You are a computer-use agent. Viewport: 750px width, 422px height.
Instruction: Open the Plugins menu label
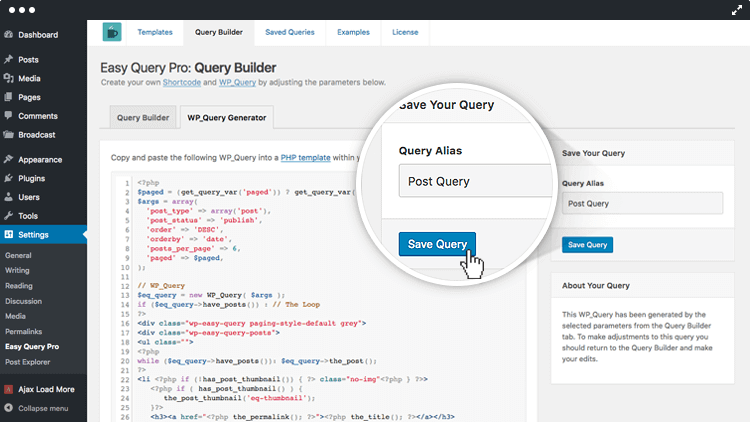(32, 178)
